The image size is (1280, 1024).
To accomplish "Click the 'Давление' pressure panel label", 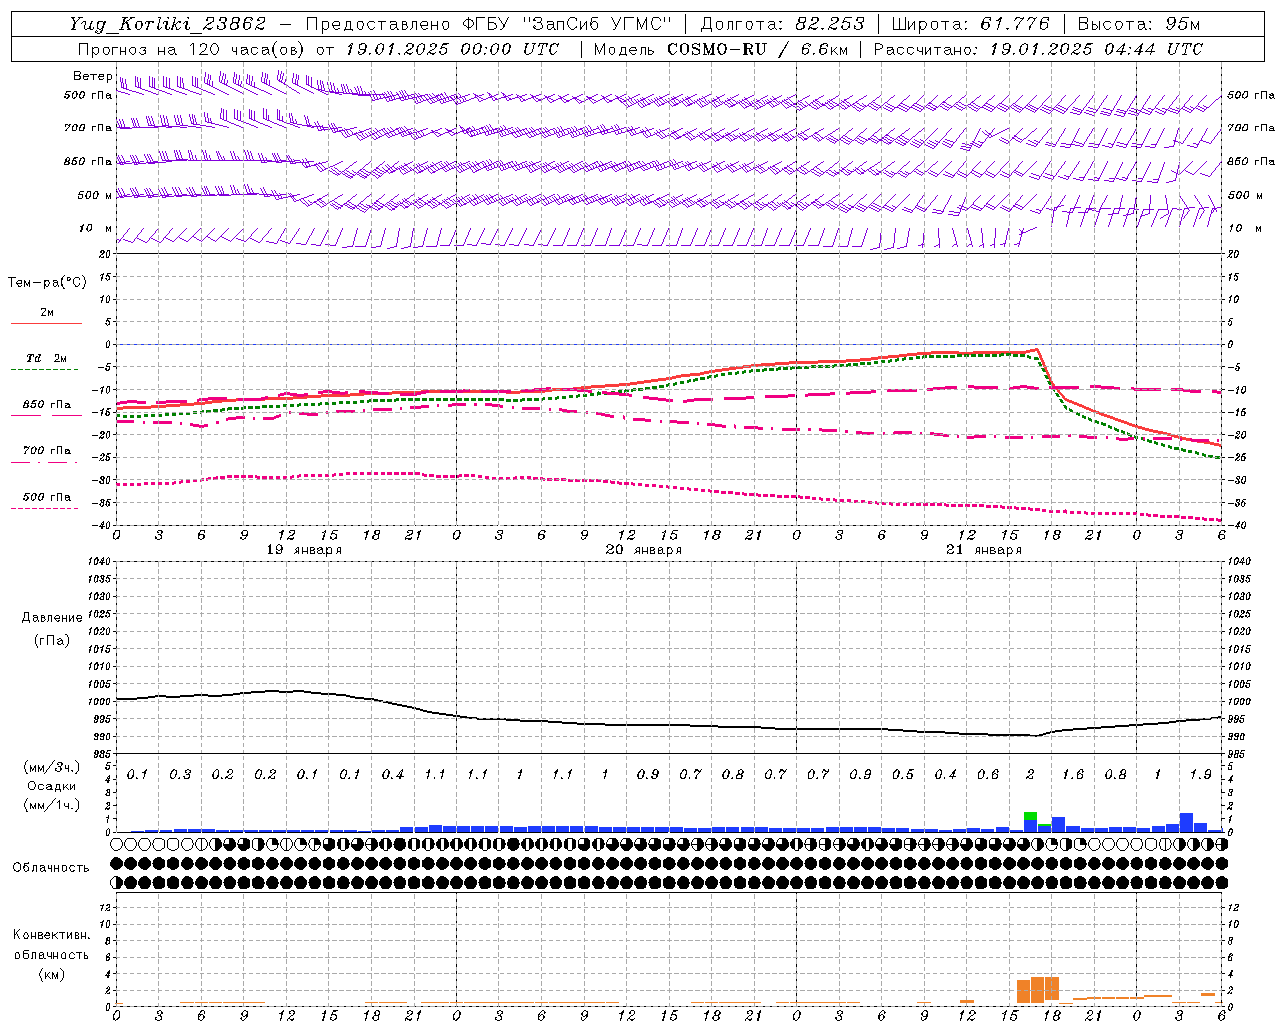I will [x=52, y=617].
